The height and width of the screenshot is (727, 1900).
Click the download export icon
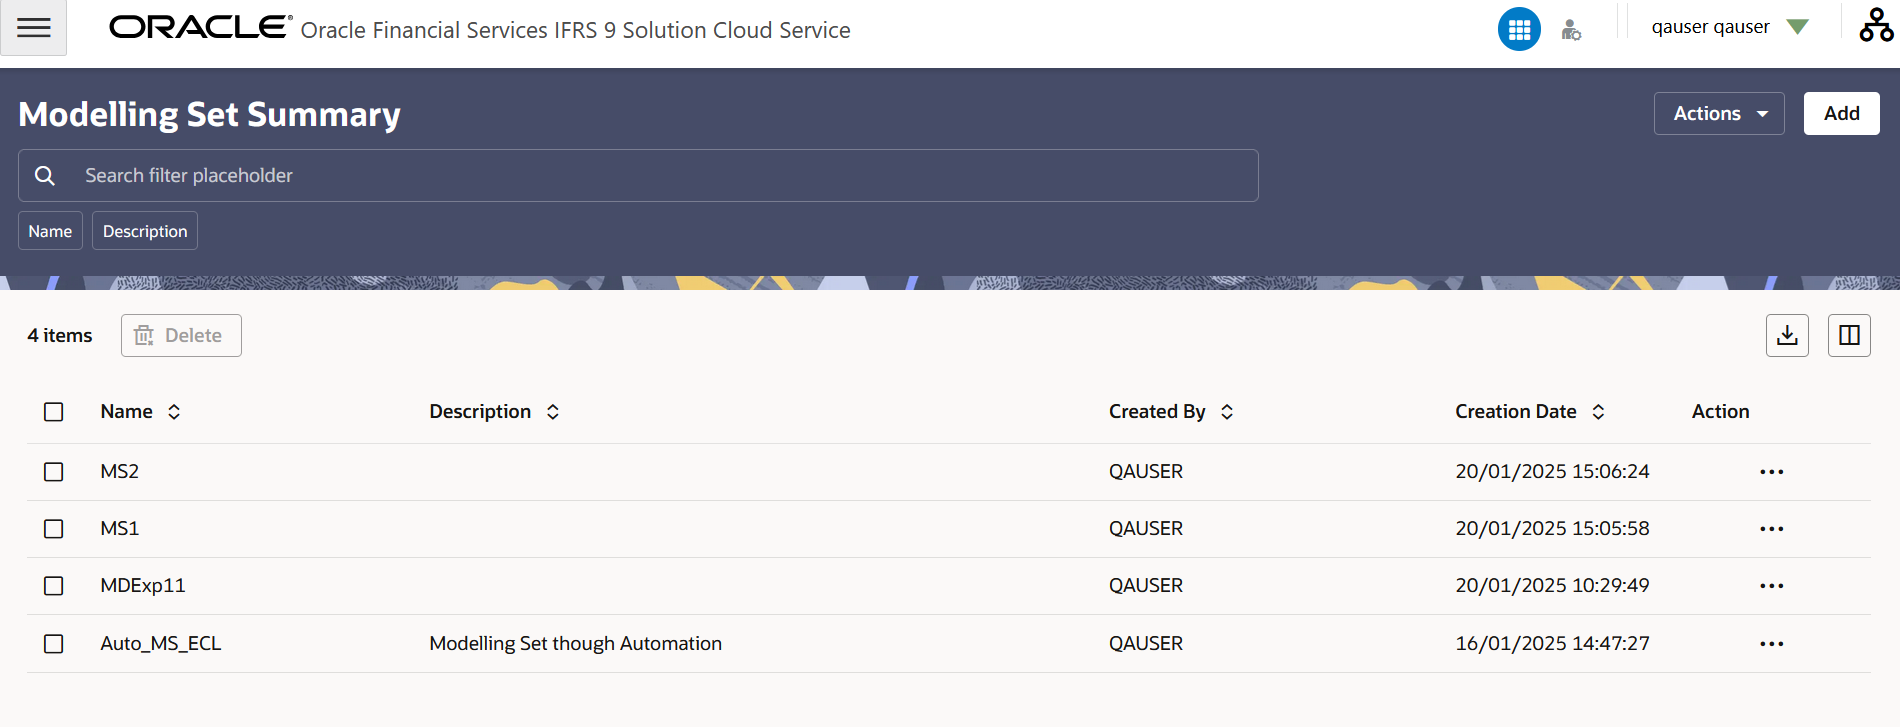point(1787,335)
